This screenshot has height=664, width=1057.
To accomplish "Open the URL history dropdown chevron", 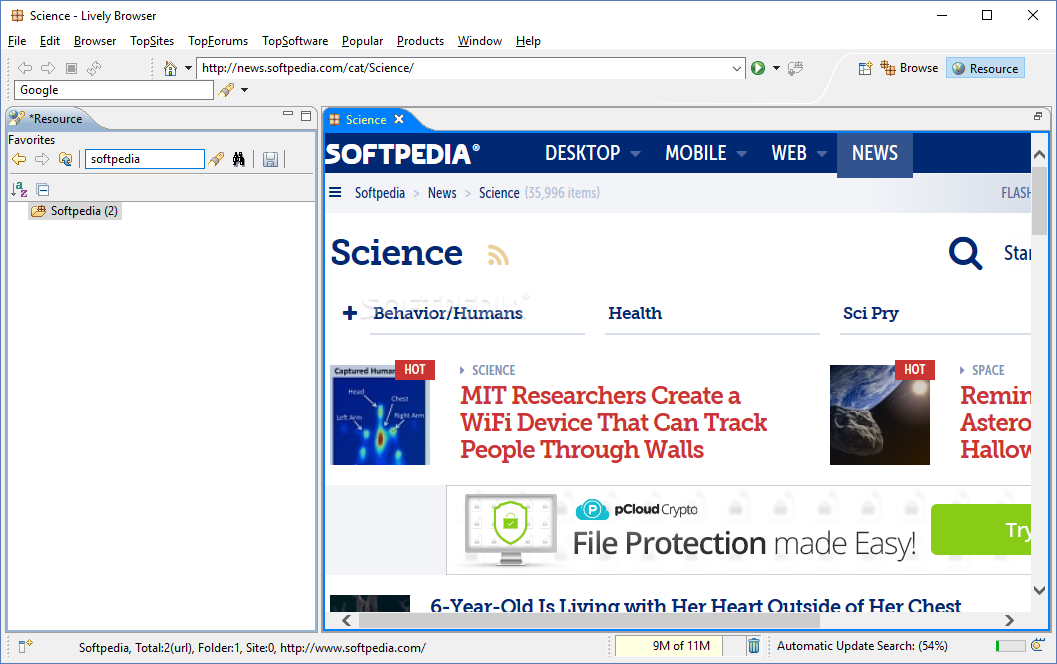I will [737, 68].
